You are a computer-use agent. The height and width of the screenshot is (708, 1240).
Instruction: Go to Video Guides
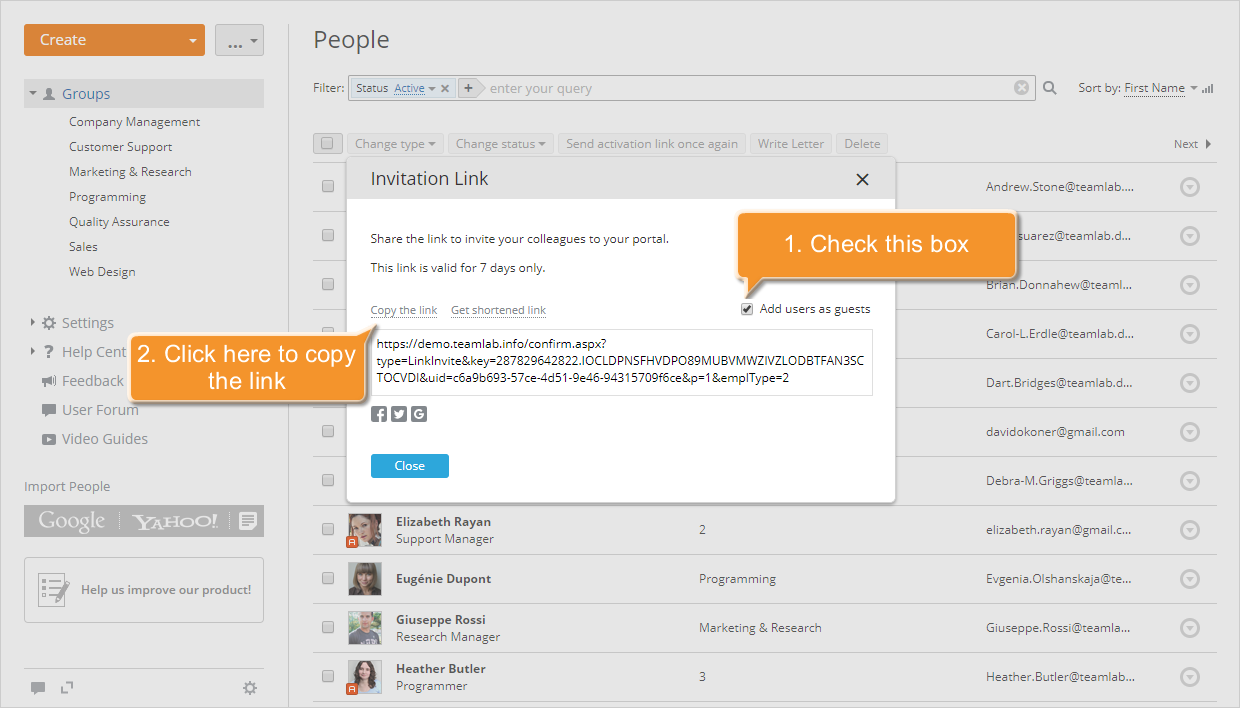coord(104,439)
